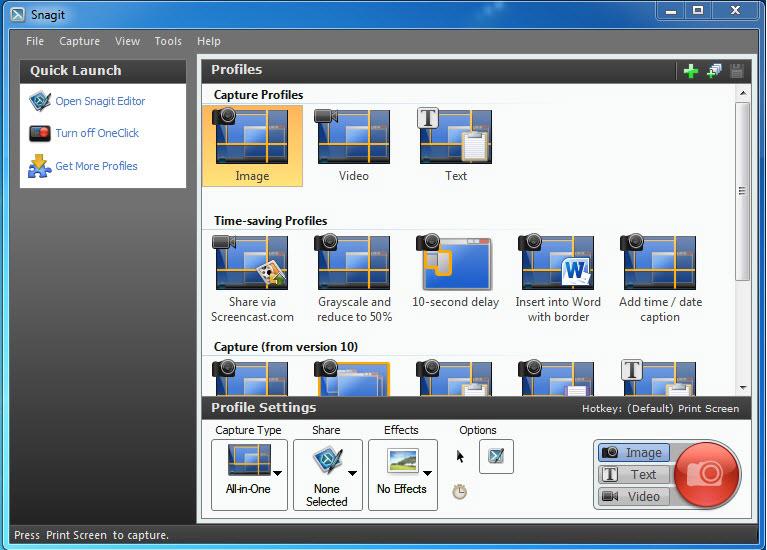Click the Get More Profiles link
Screen dimensions: 767x550
pos(96,166)
